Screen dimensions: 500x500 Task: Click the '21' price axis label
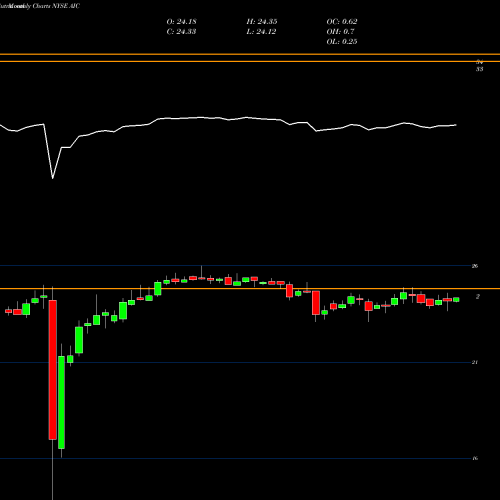(475, 362)
